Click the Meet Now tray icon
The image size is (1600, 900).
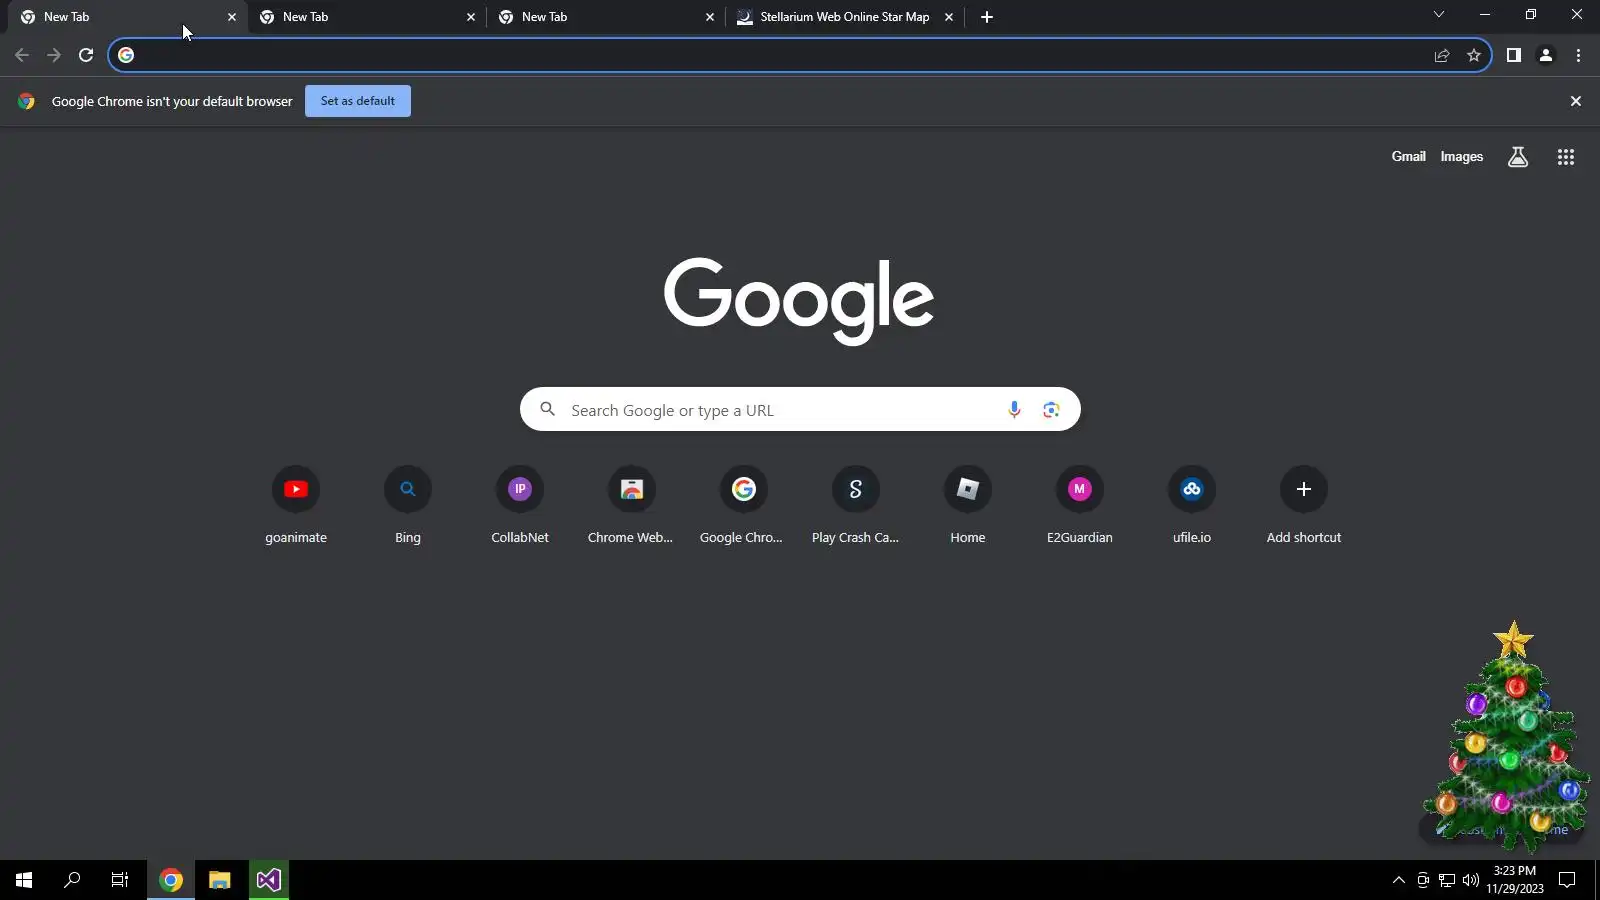(1423, 880)
